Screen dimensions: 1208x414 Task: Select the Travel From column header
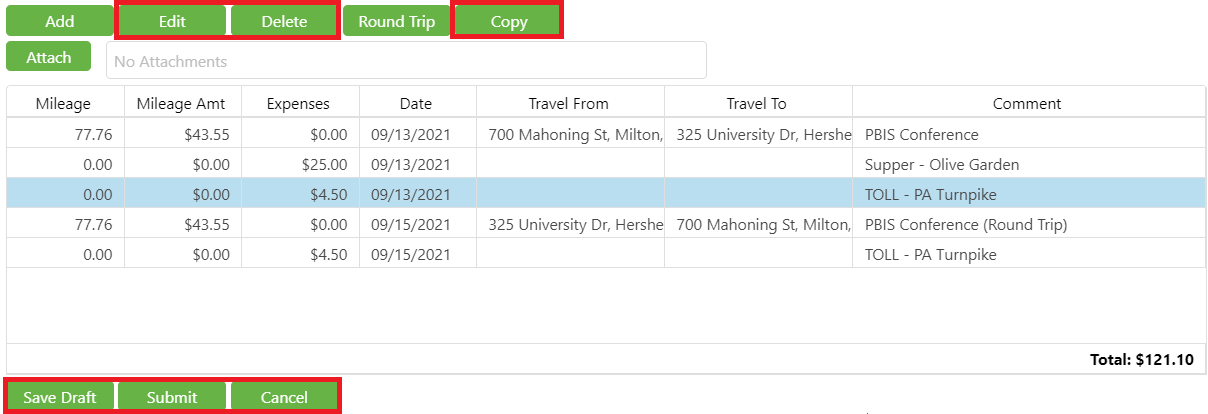tap(568, 103)
